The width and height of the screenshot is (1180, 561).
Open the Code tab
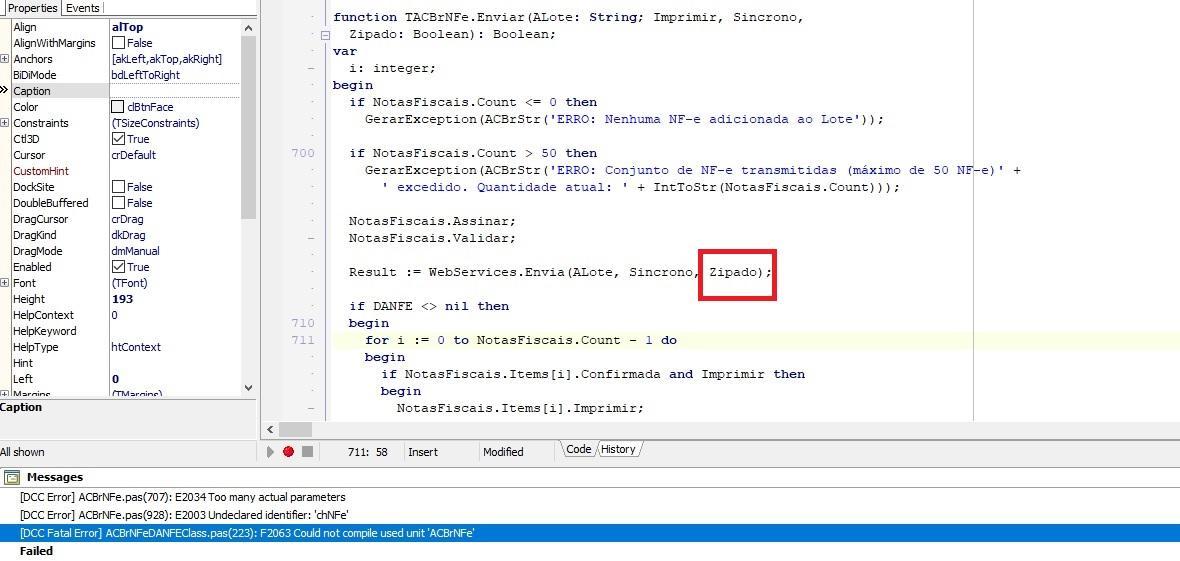(x=578, y=450)
